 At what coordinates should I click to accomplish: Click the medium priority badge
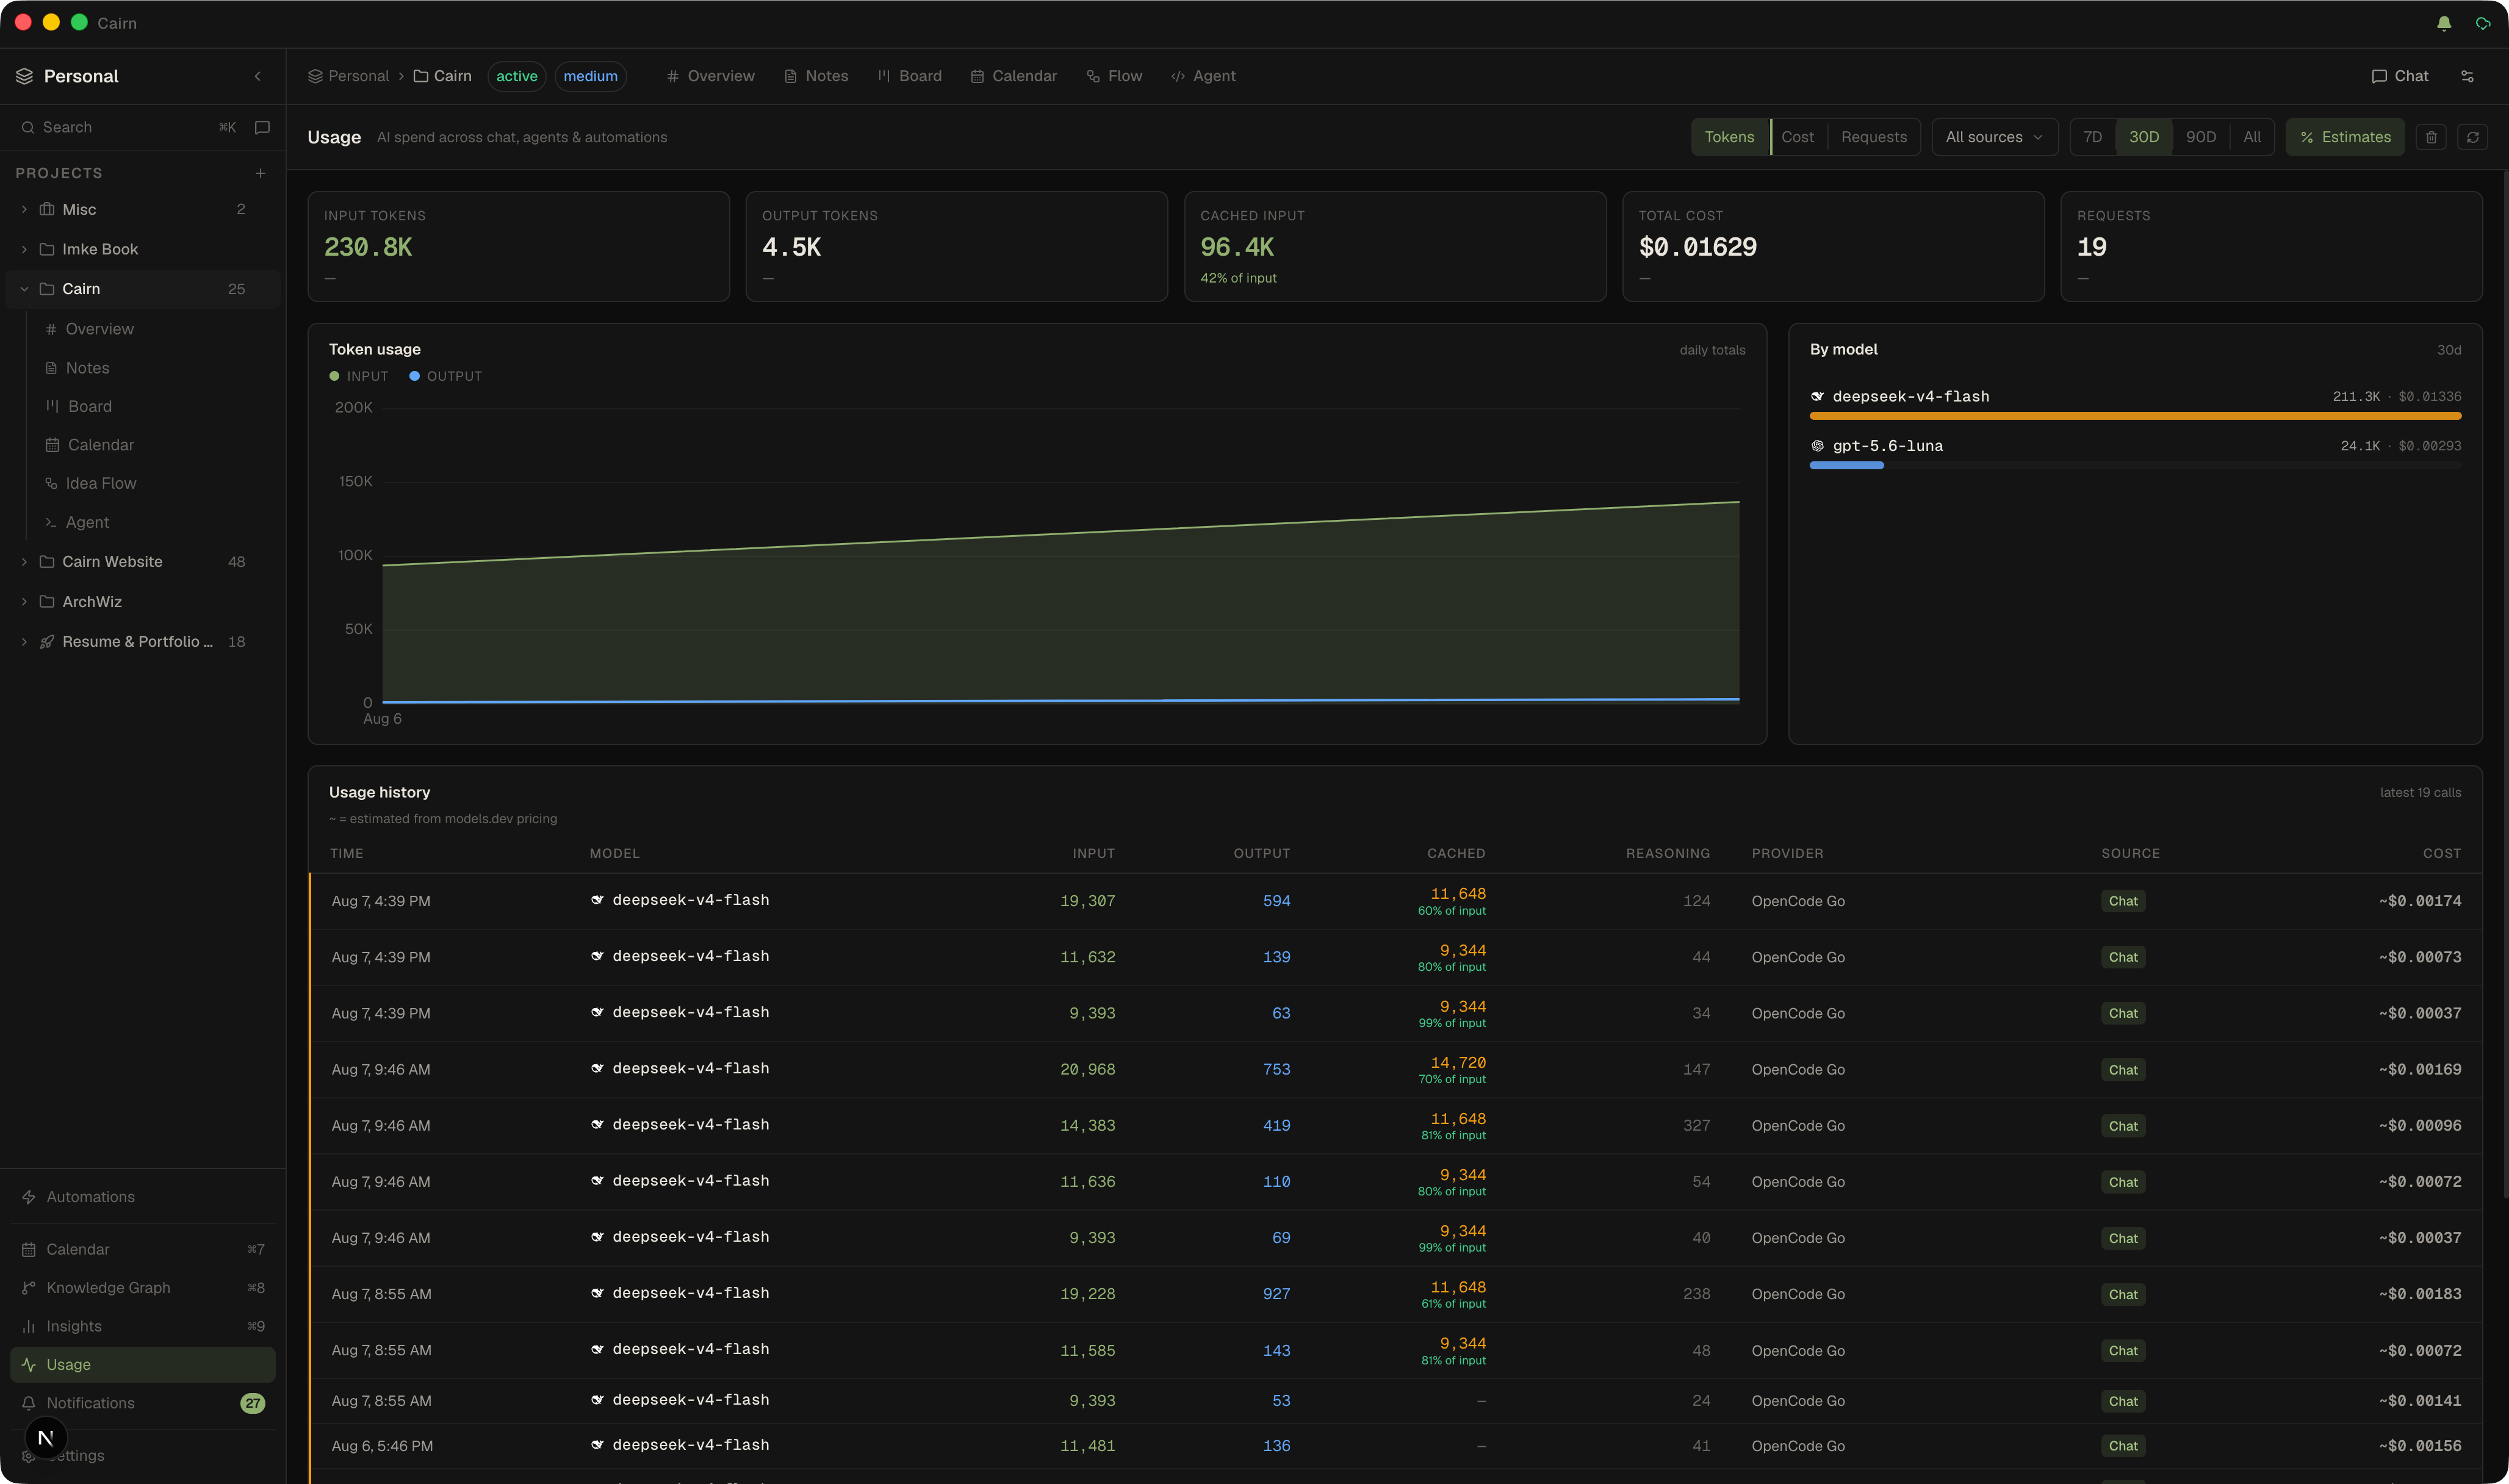click(590, 76)
